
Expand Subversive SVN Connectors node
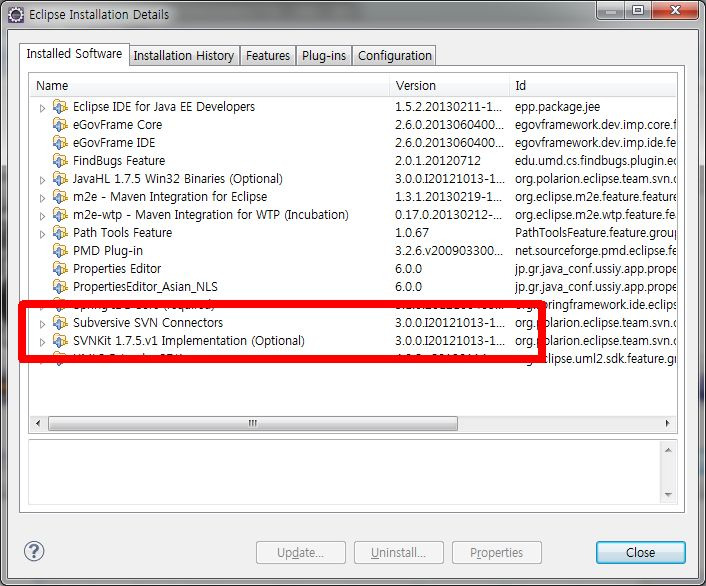click(42, 324)
